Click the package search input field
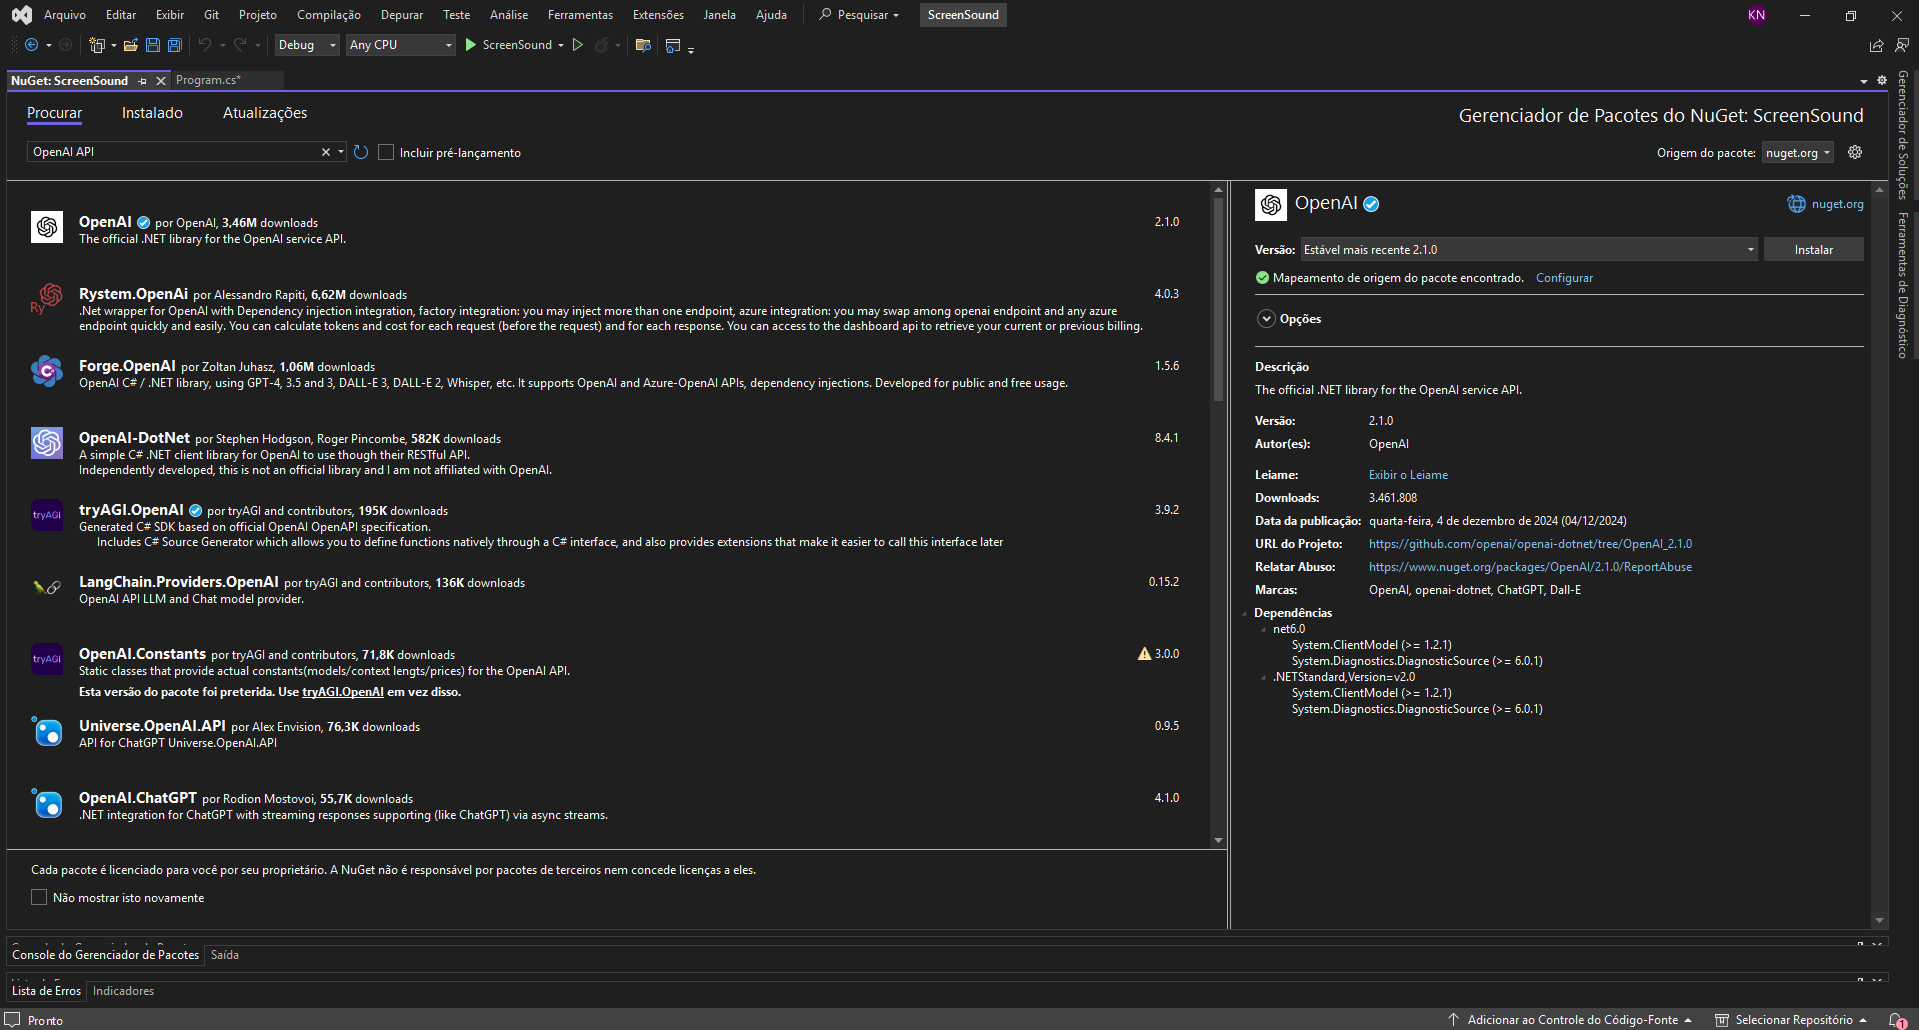Screen dimensions: 1919x1030 tap(175, 152)
